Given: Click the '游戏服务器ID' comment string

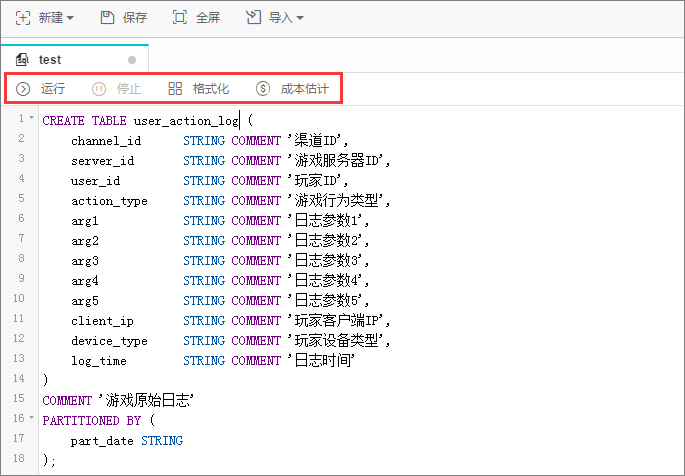Looking at the screenshot, I should click(x=336, y=161).
